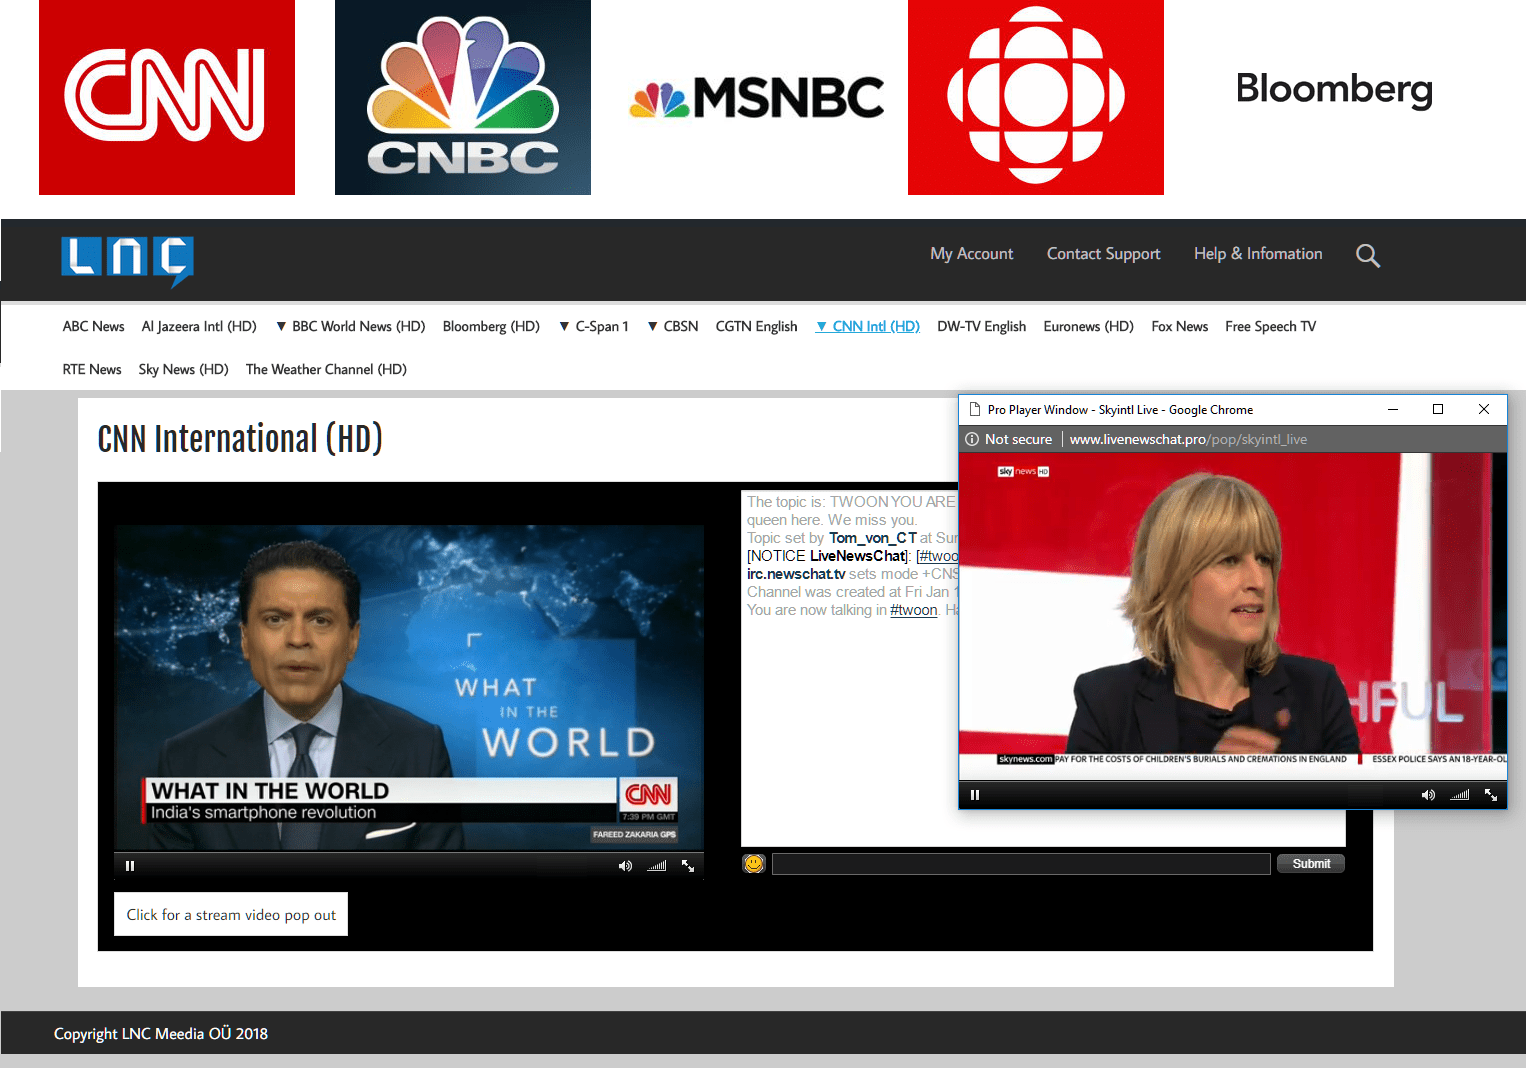Select Bloomberg (HD) channel
The width and height of the screenshot is (1526, 1068).
pos(491,327)
